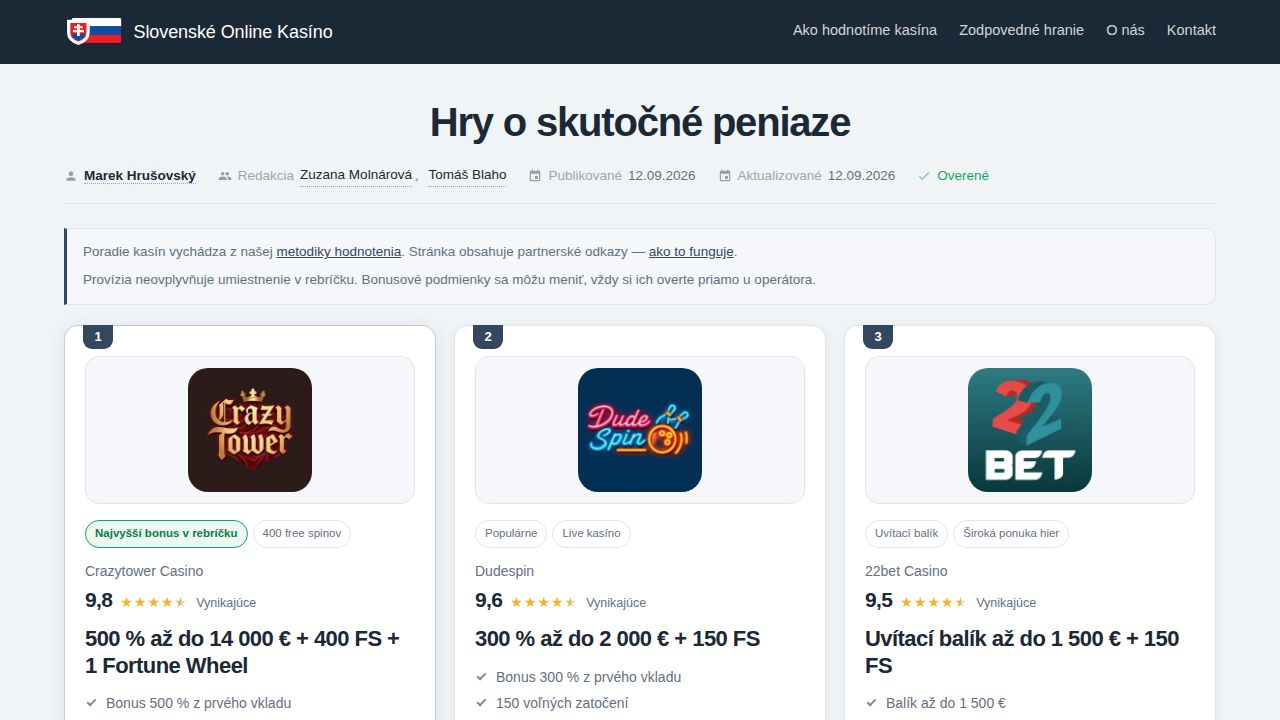This screenshot has width=1280, height=720.
Task: Open the Crazy Tower casino logo
Action: pos(250,430)
